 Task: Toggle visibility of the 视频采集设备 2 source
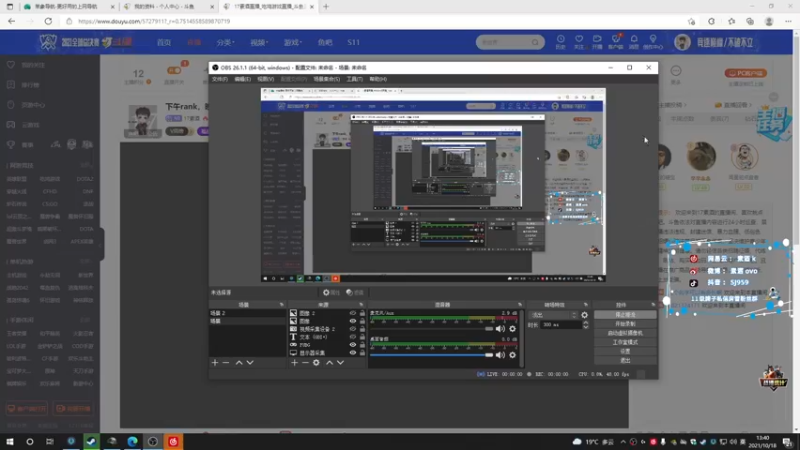[353, 329]
